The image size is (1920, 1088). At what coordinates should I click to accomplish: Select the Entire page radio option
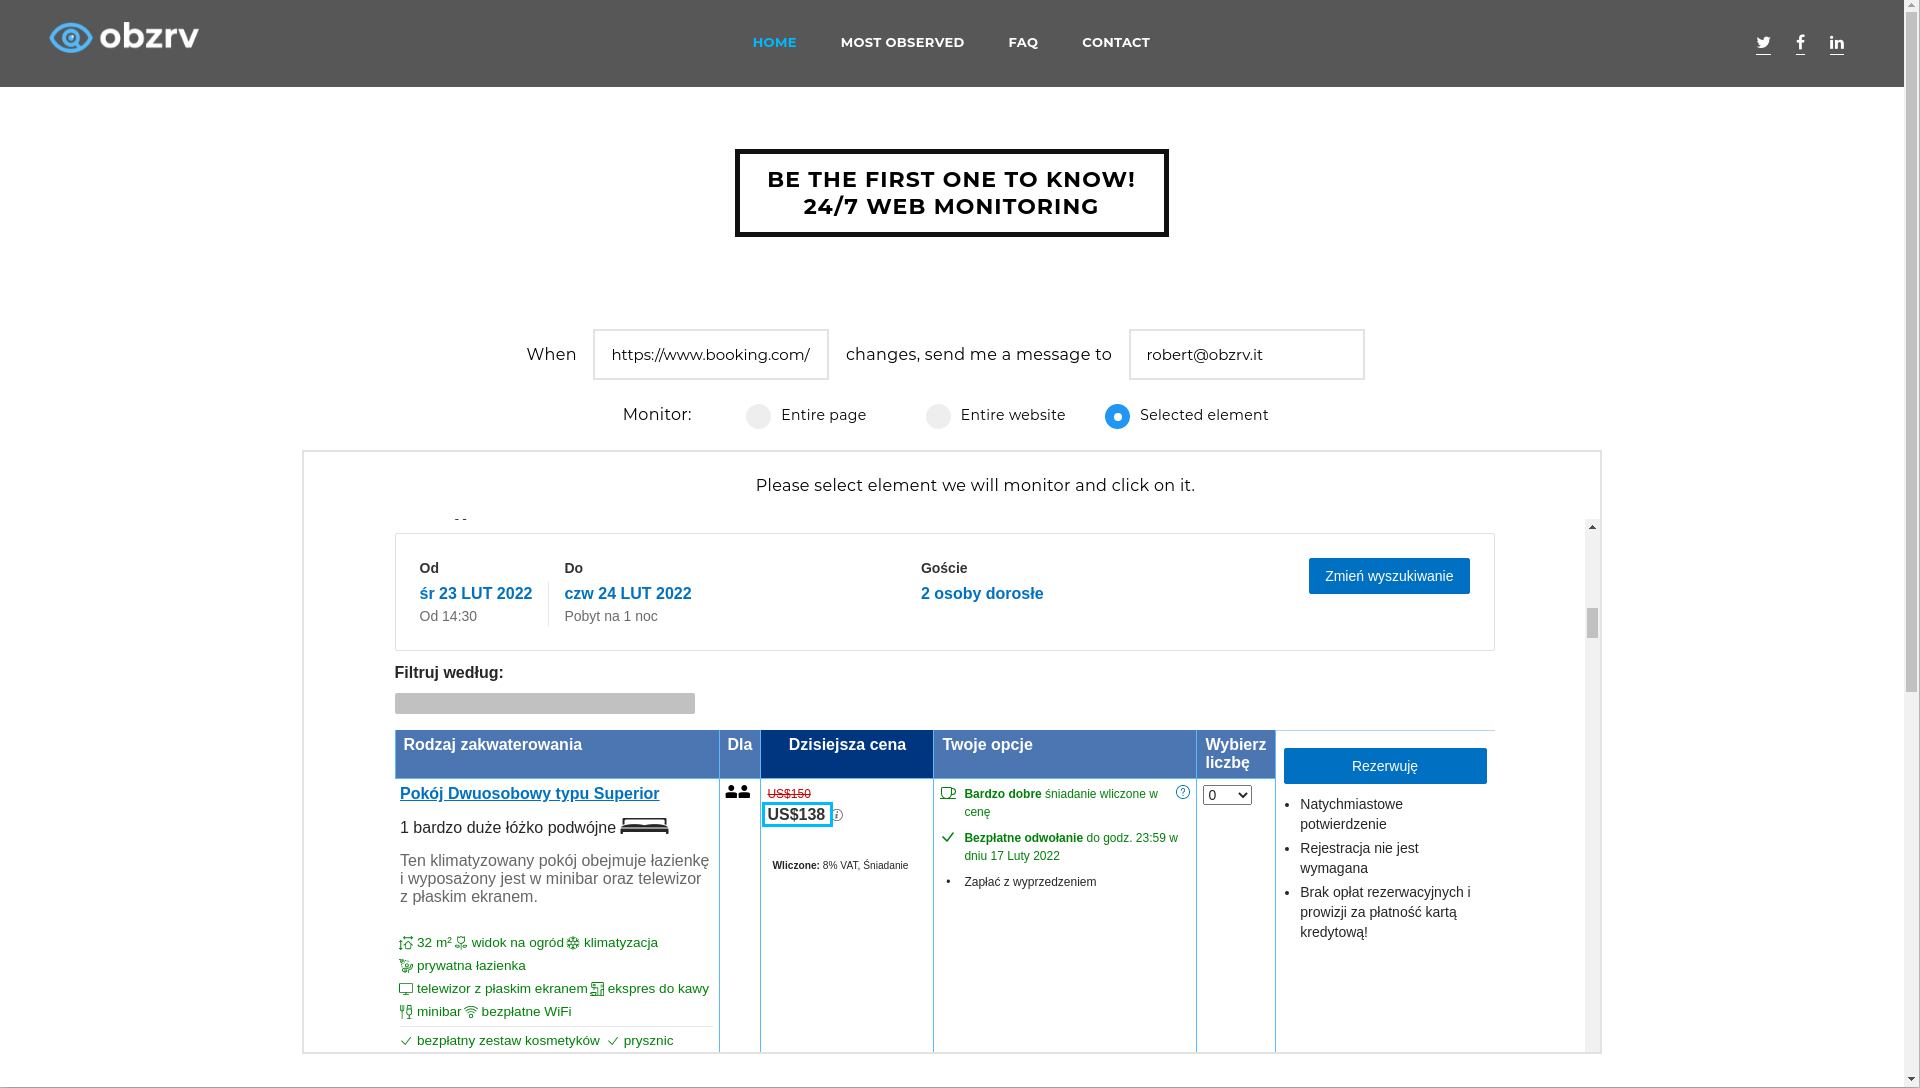click(x=758, y=416)
